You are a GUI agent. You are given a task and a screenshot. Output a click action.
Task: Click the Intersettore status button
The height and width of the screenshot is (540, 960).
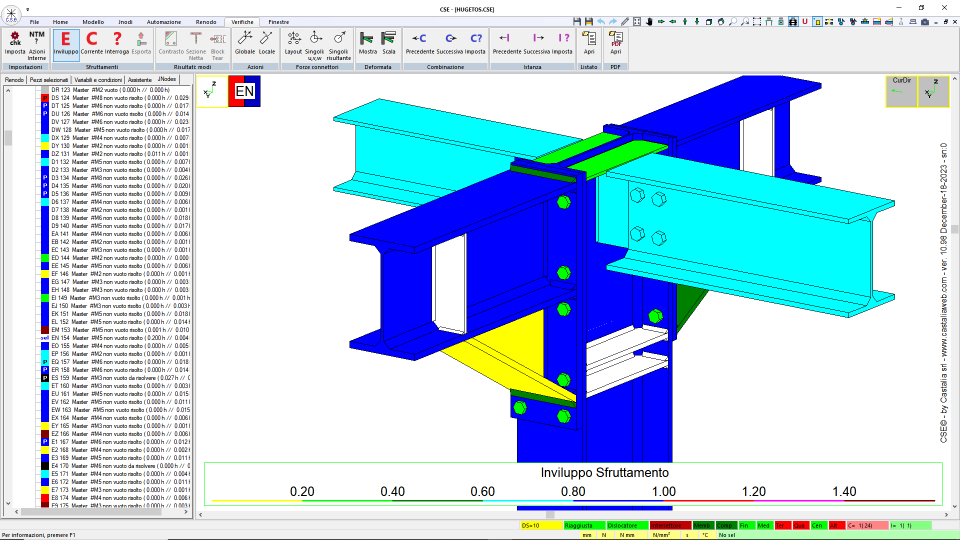[670, 525]
